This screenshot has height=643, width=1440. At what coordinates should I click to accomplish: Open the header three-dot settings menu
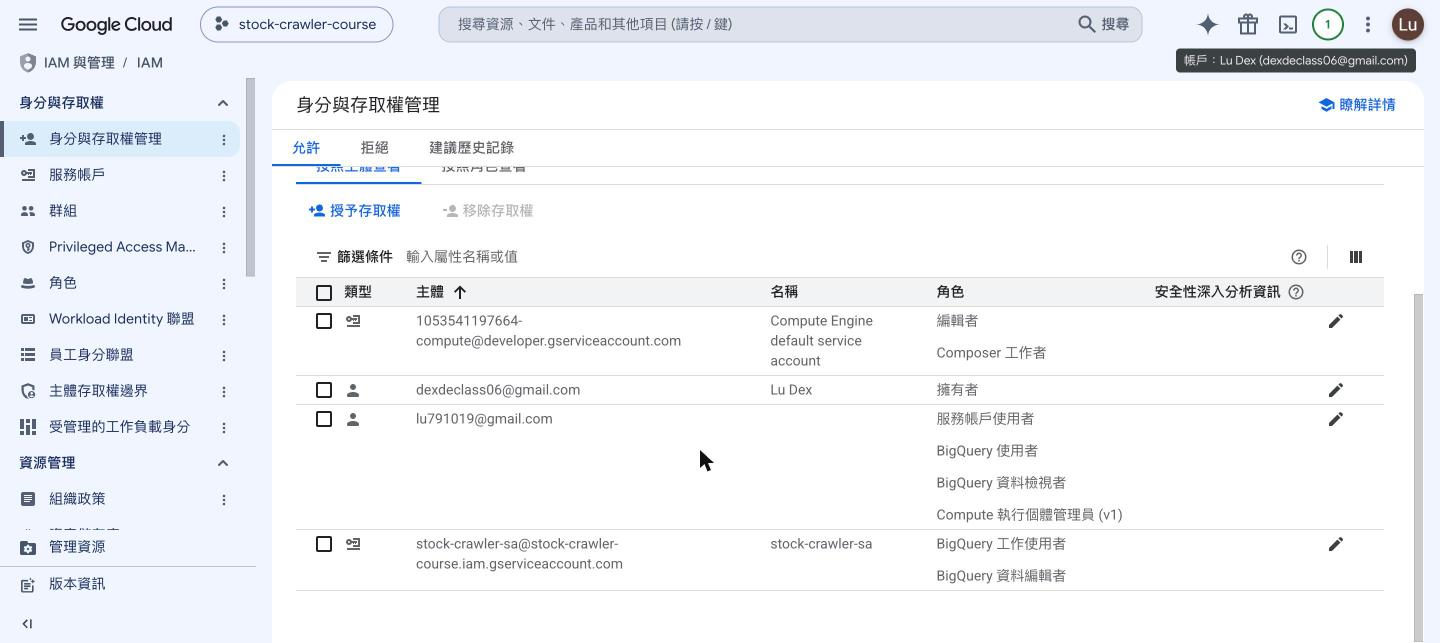pyautogui.click(x=1368, y=24)
